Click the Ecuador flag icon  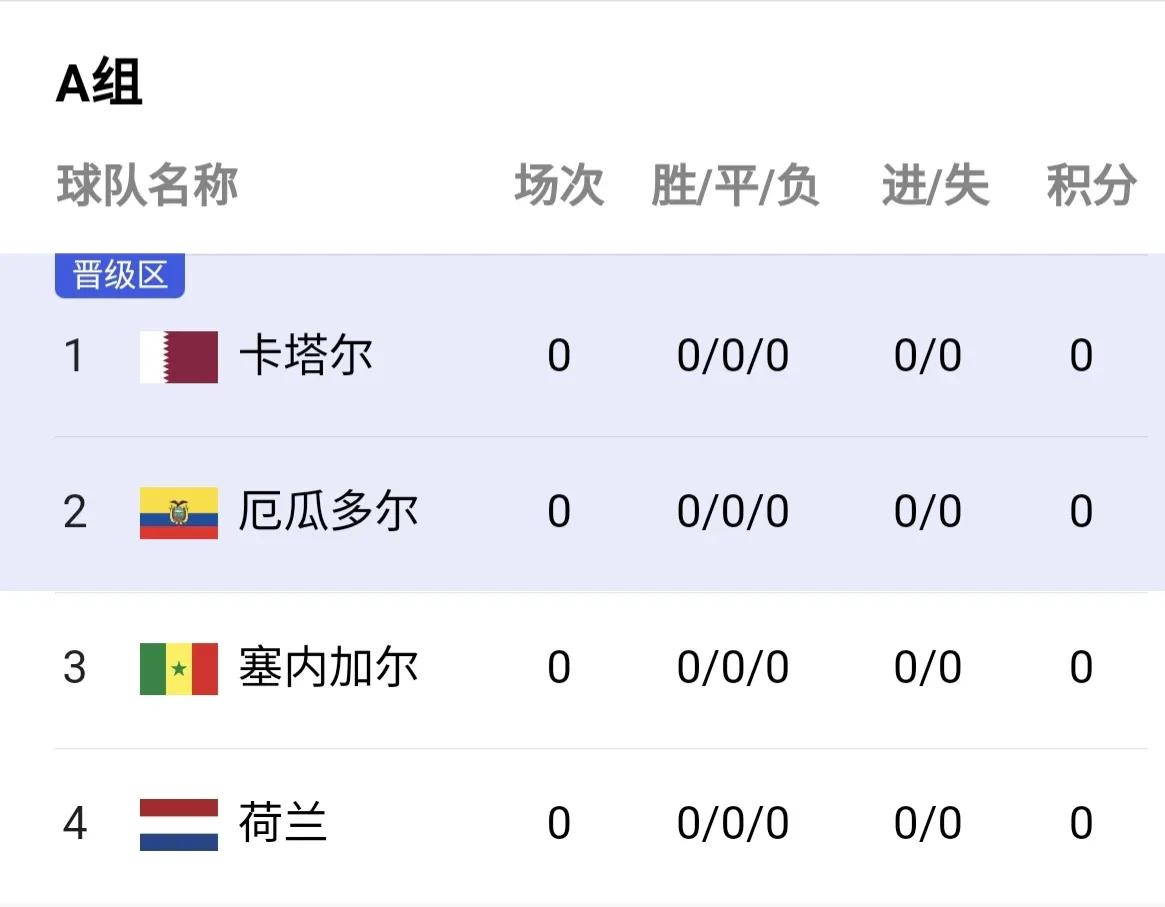178,512
